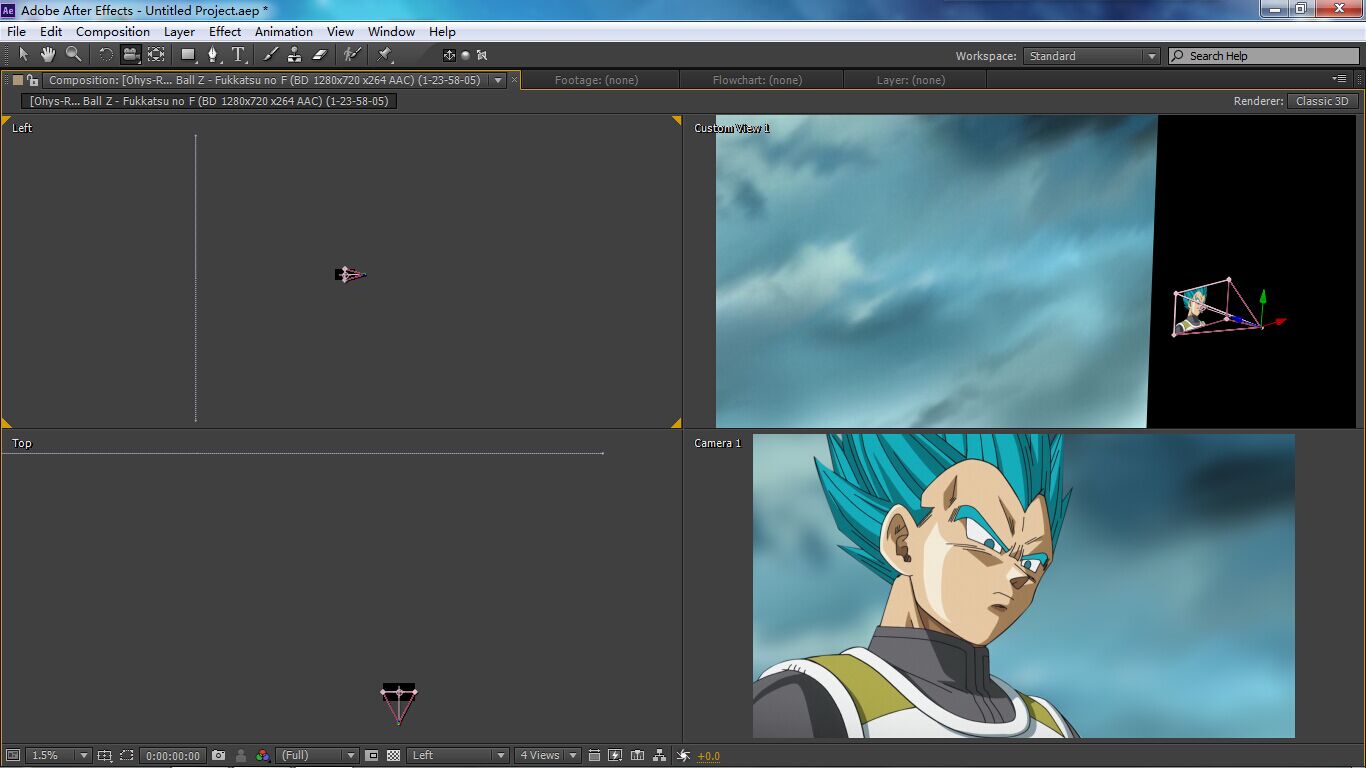
Task: Switch to Flowchart: (none) tab
Action: (x=757, y=80)
